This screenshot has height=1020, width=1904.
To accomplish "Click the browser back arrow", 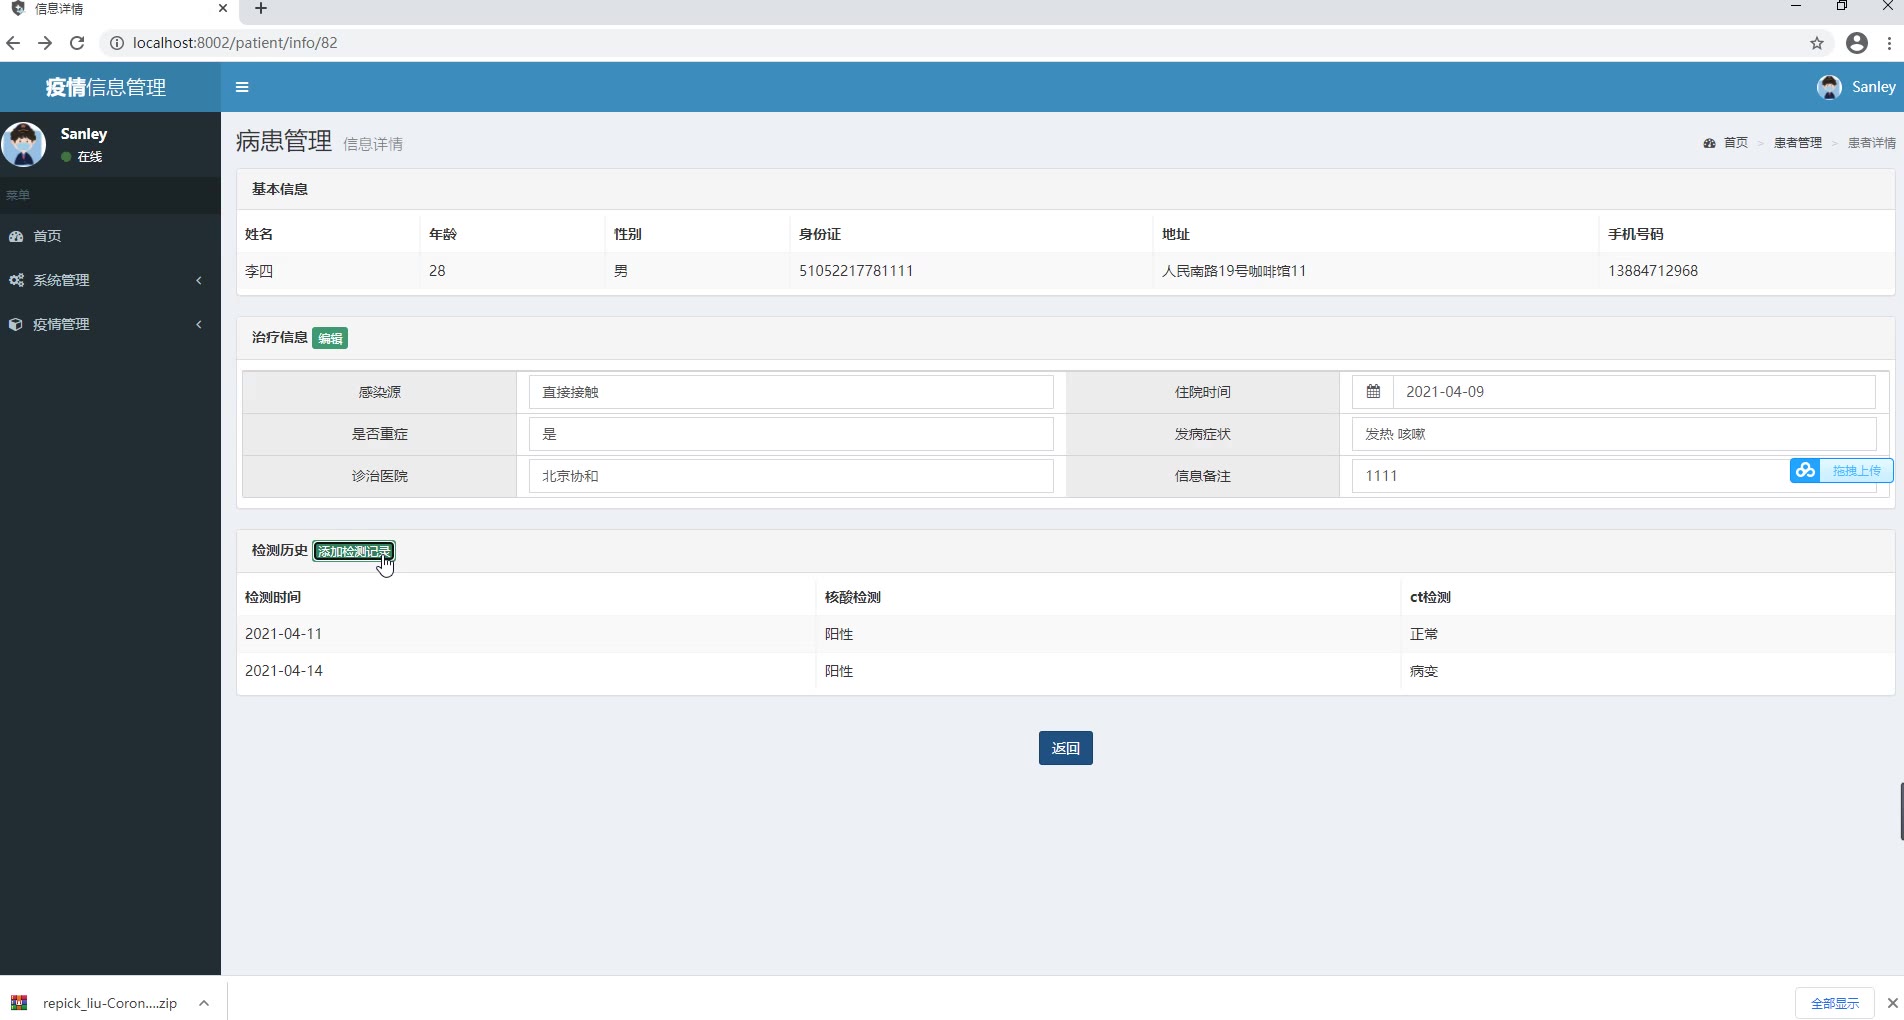I will pos(13,43).
